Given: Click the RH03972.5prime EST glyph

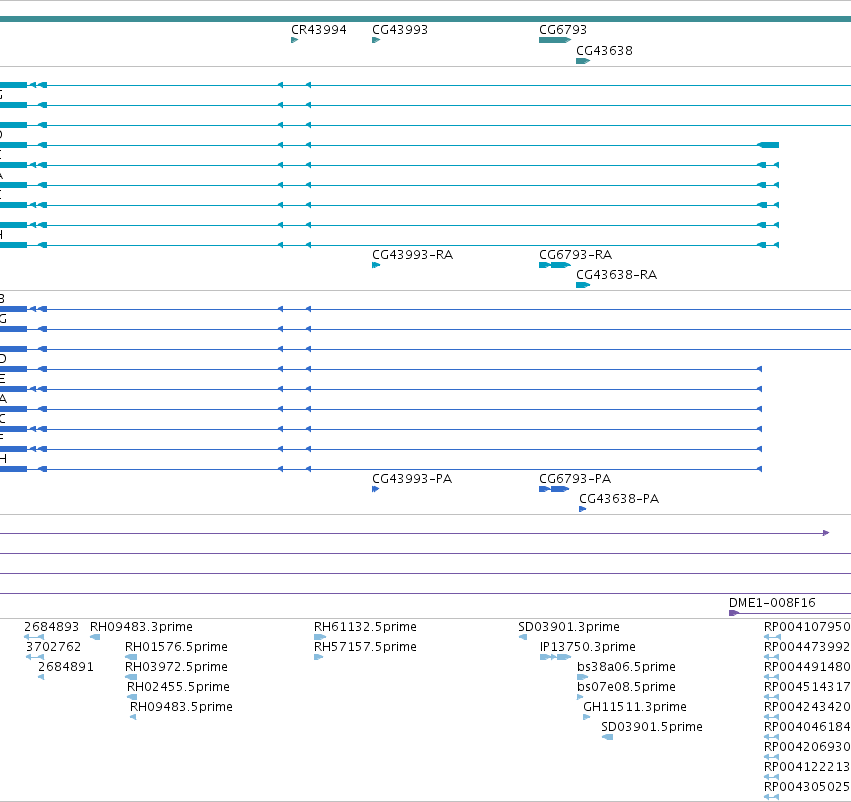Looking at the screenshot, I should pos(131,677).
